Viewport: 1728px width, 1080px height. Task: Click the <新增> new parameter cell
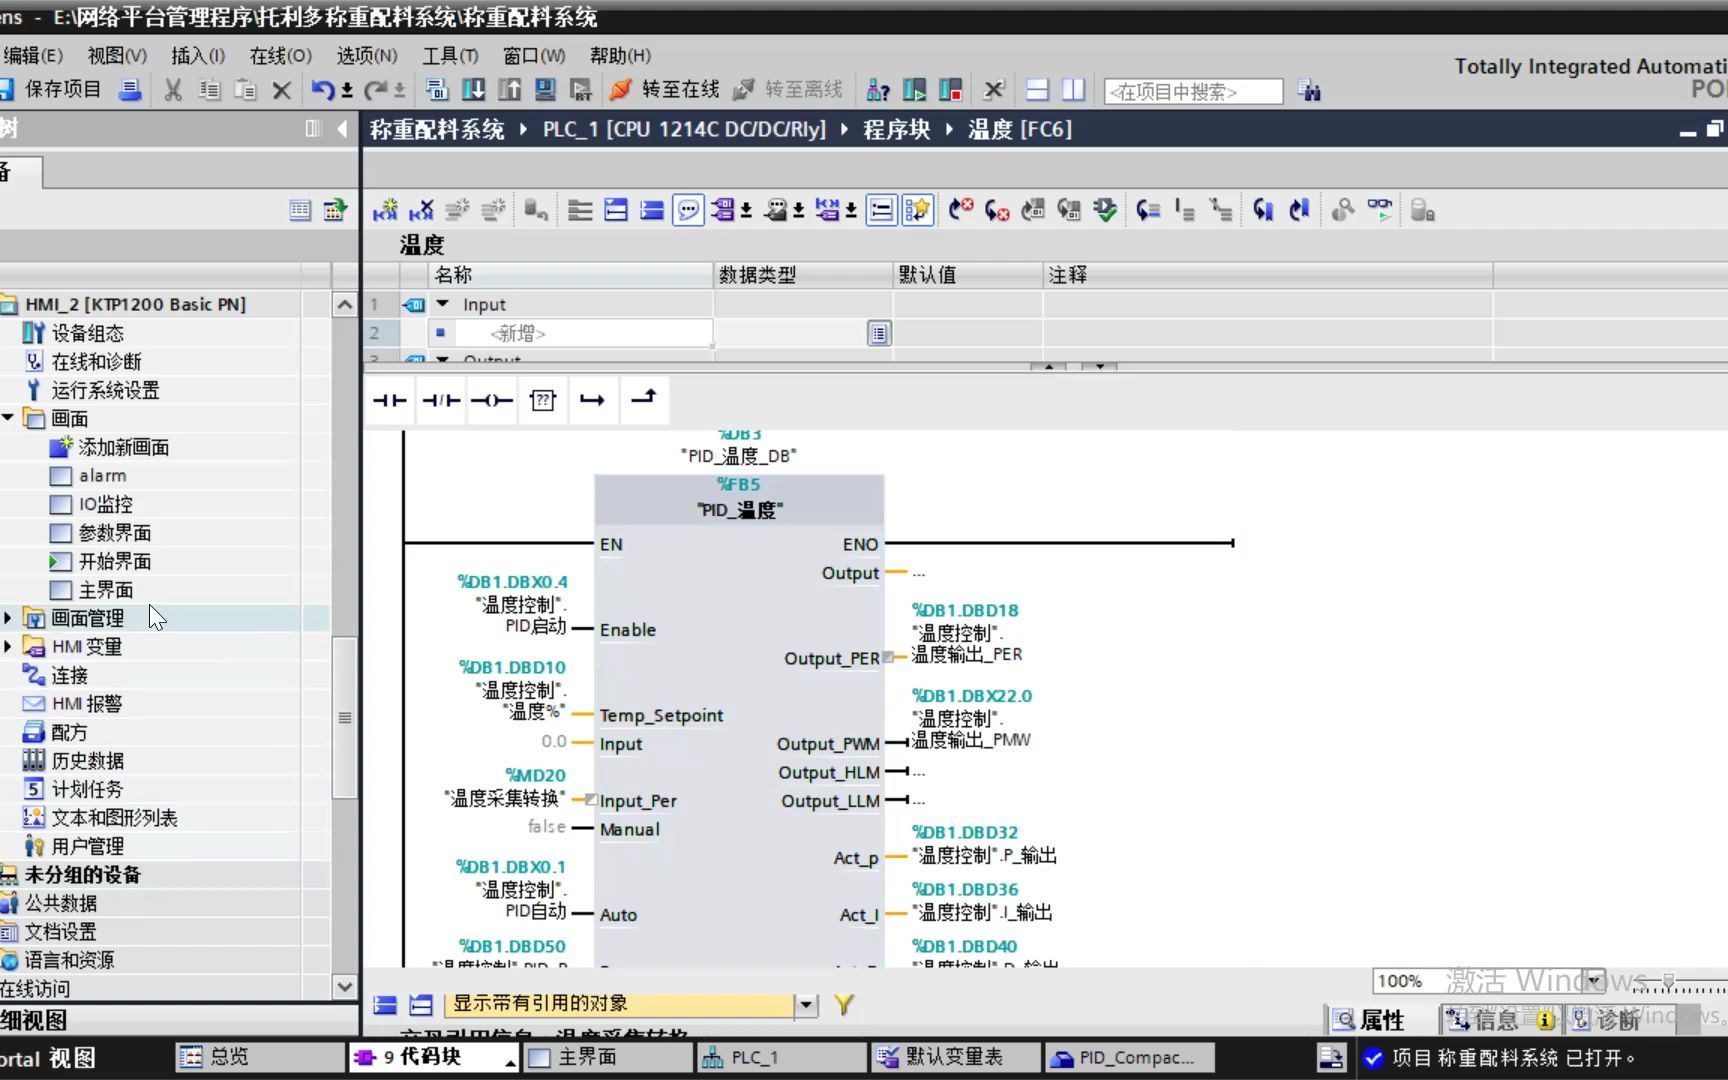(584, 333)
